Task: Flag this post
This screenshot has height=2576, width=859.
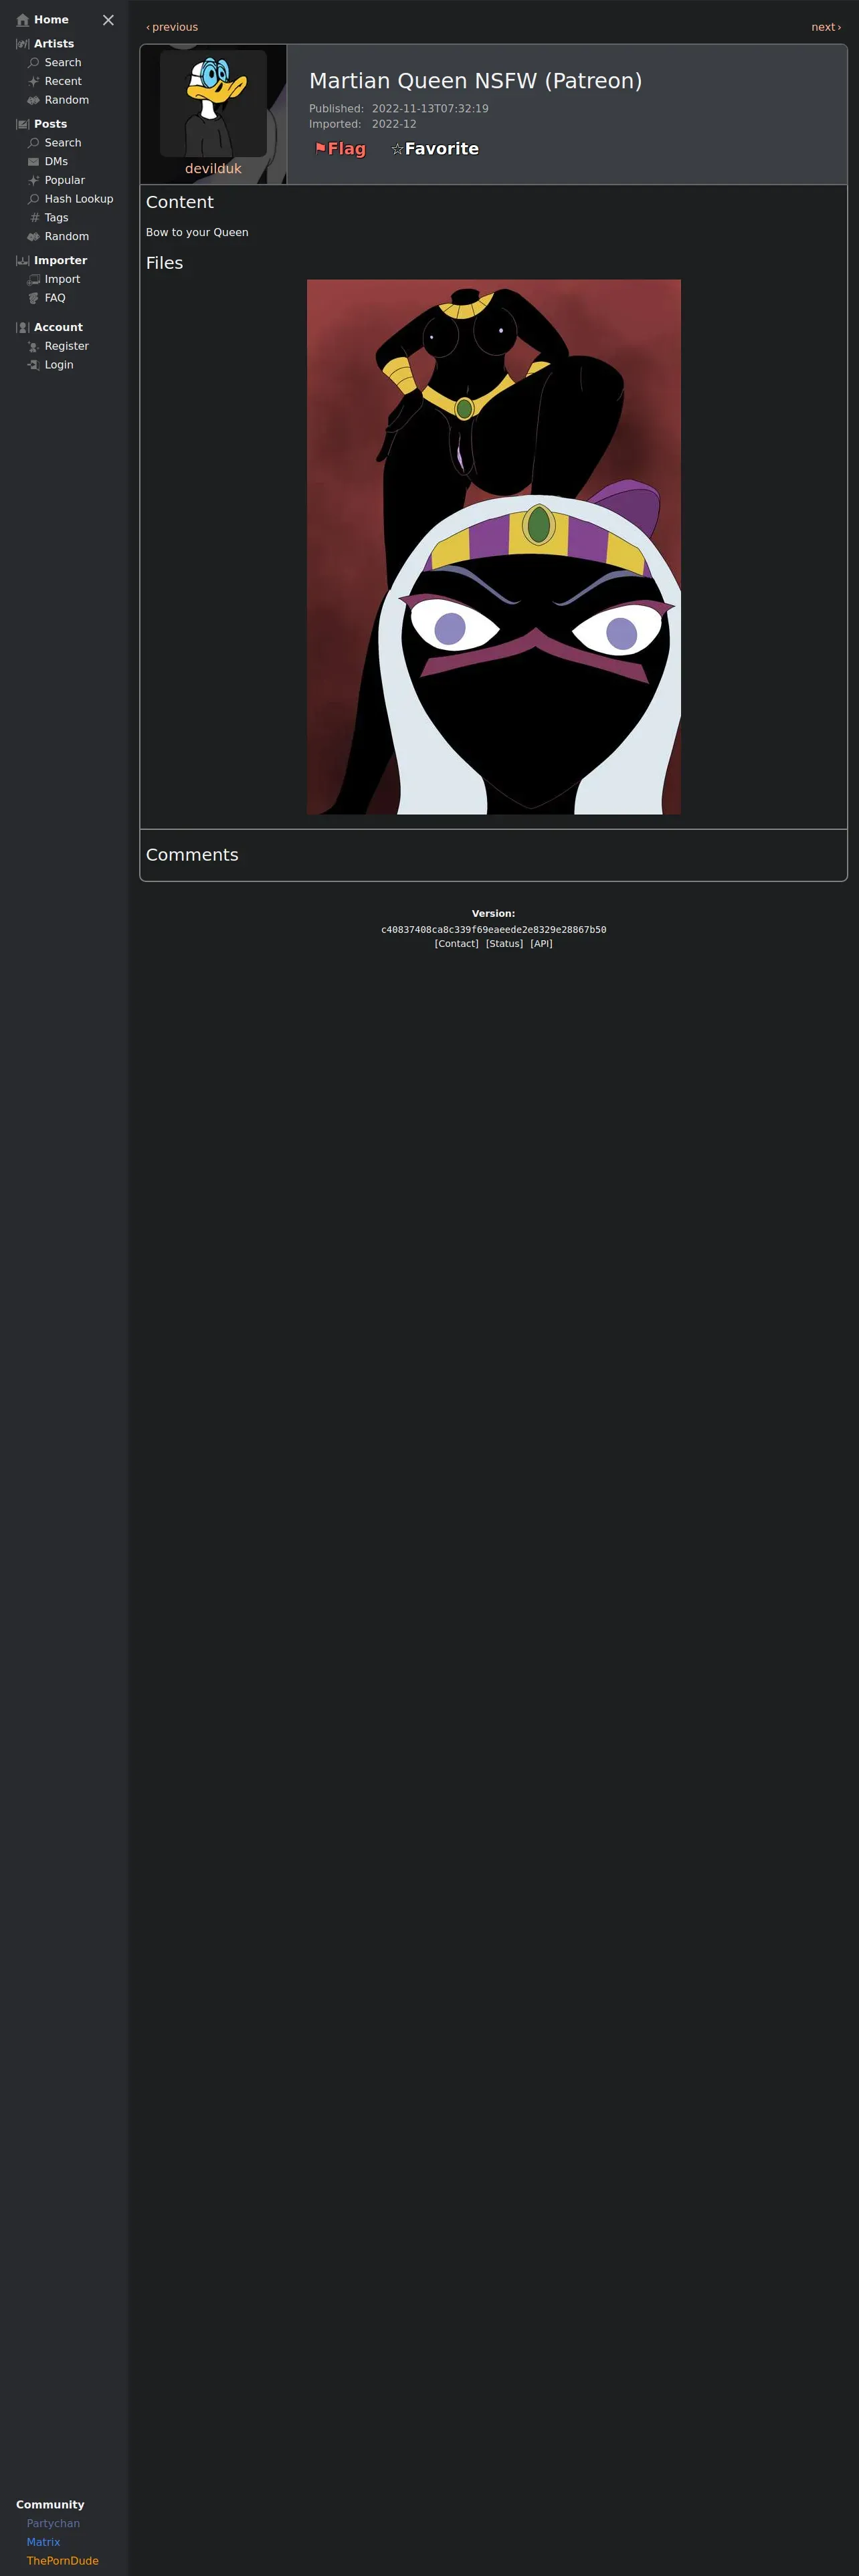Action: [340, 149]
